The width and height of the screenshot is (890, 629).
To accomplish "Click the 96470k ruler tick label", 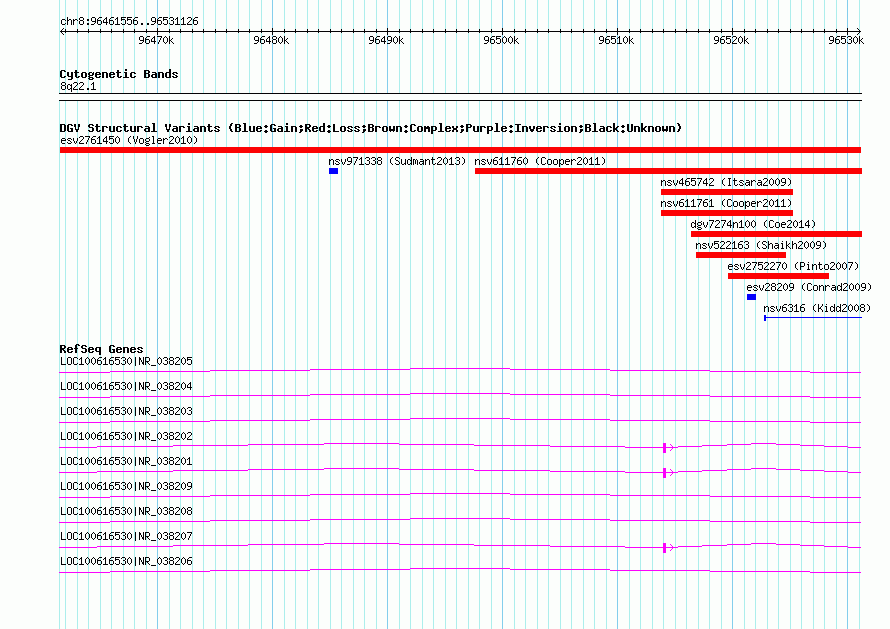I will [x=156, y=40].
